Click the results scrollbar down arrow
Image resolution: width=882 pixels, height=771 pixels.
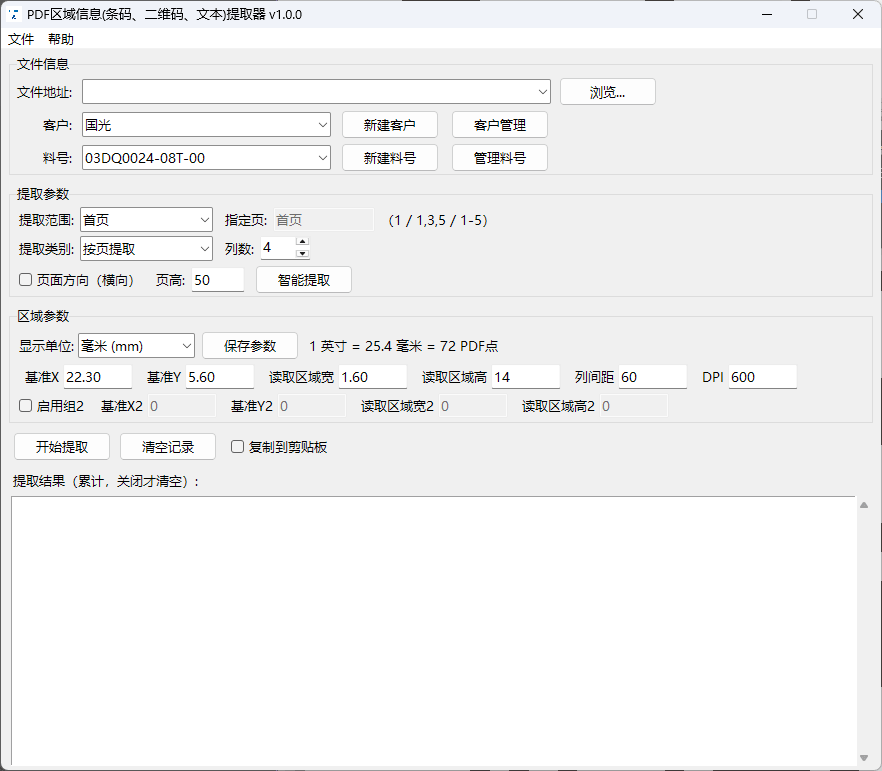(x=864, y=758)
